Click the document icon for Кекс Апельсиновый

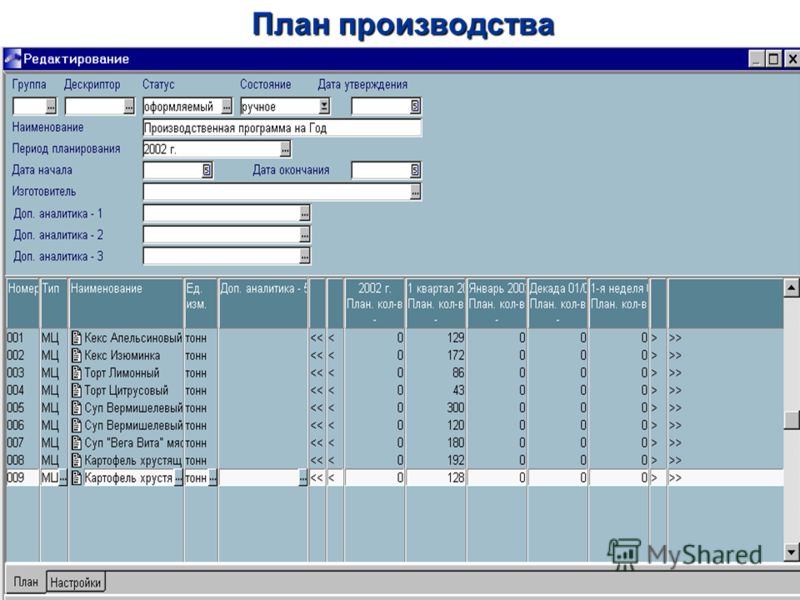(77, 338)
